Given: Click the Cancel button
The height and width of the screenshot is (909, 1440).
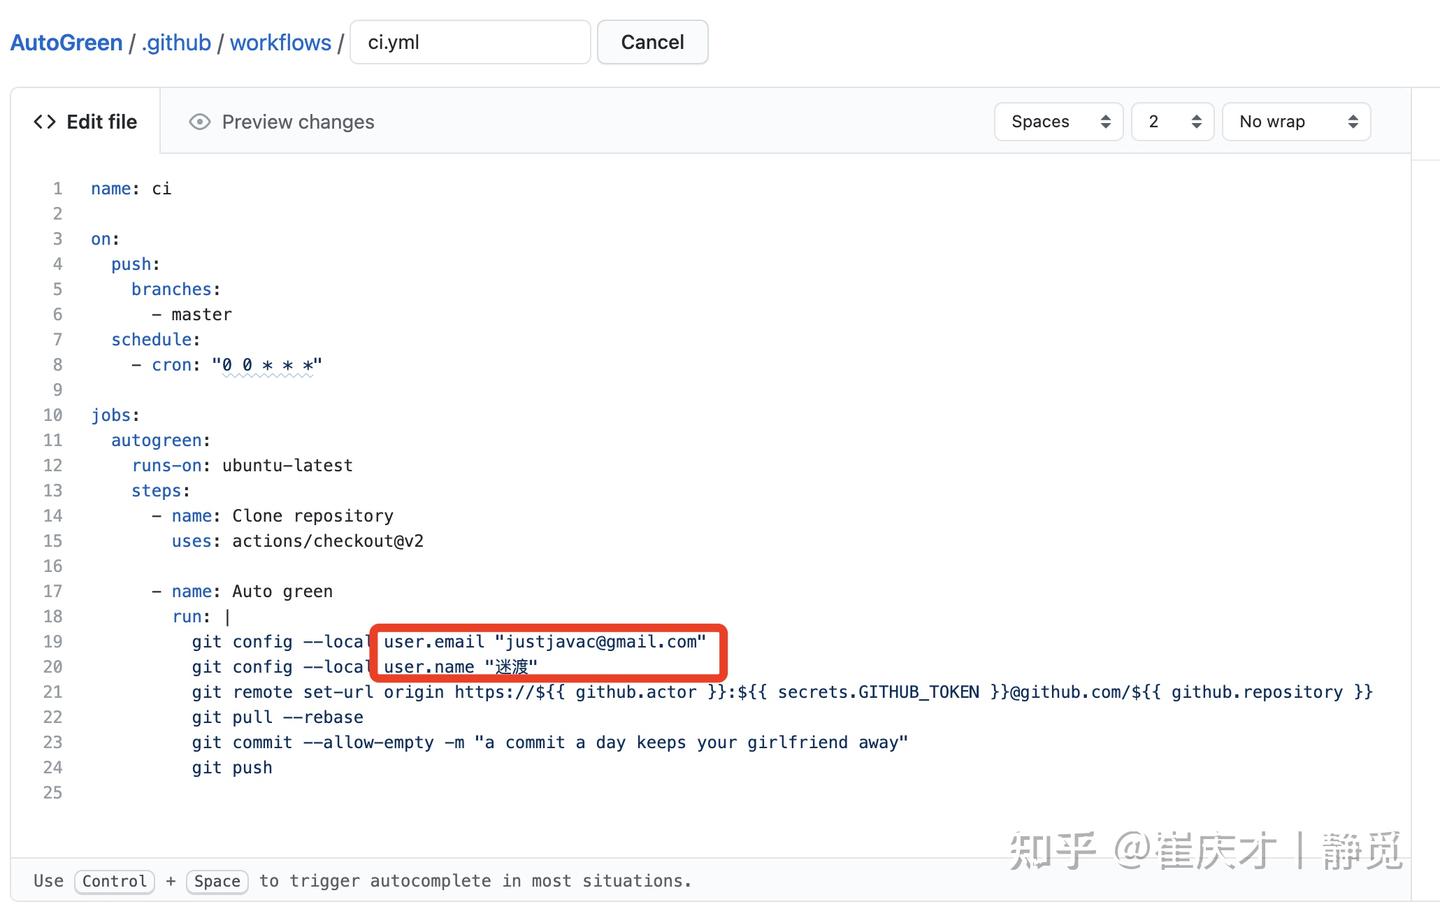Looking at the screenshot, I should click(x=652, y=42).
